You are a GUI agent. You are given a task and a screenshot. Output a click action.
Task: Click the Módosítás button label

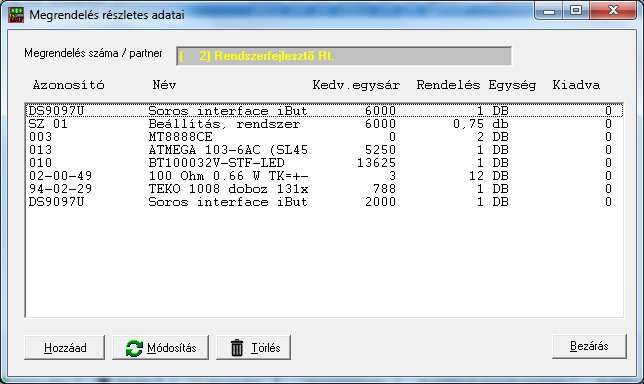tap(172, 348)
